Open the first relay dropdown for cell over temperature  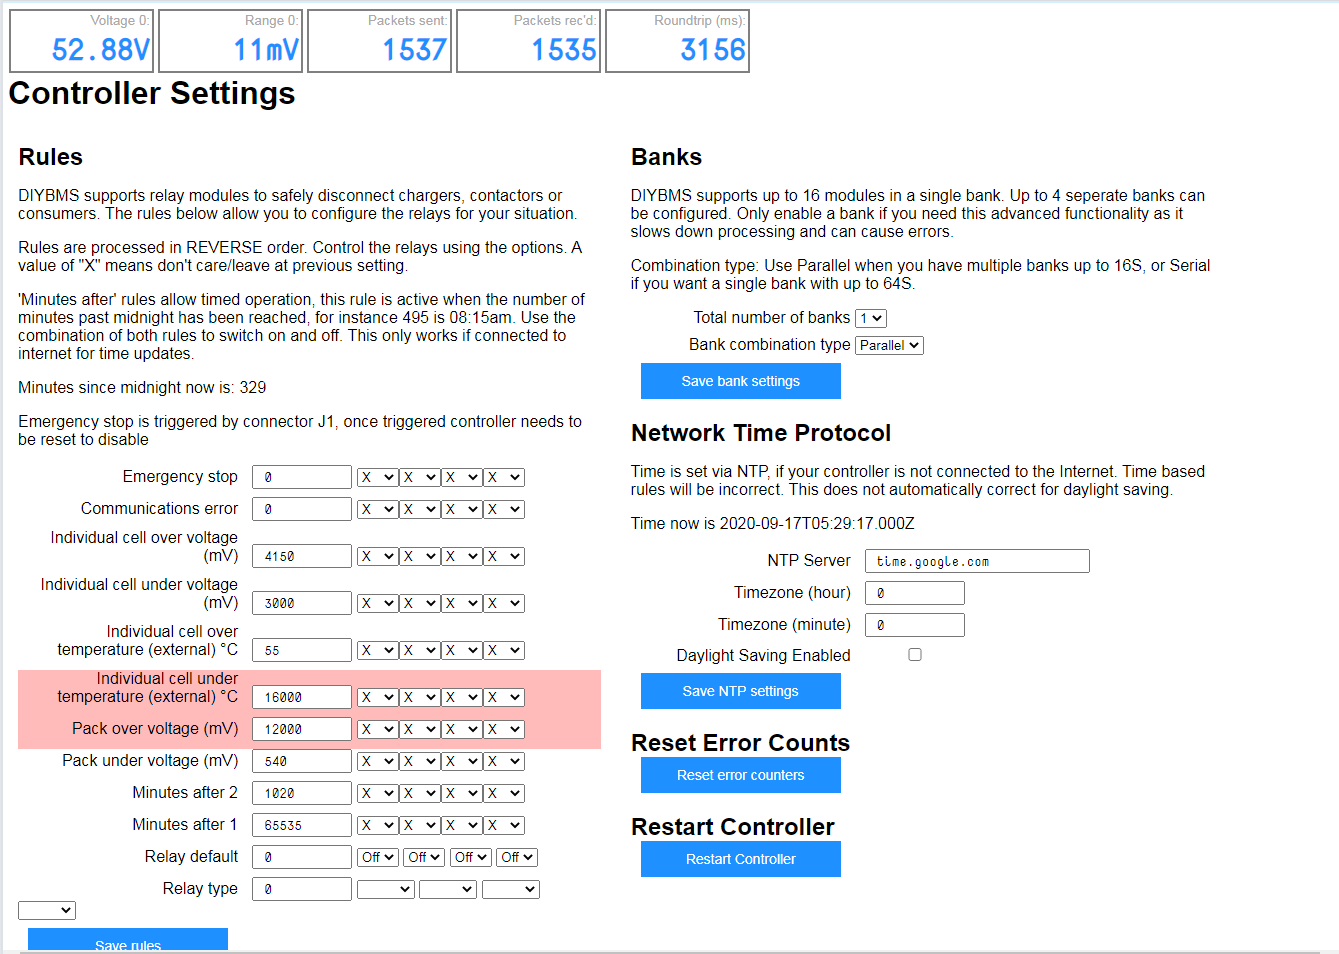pyautogui.click(x=378, y=651)
